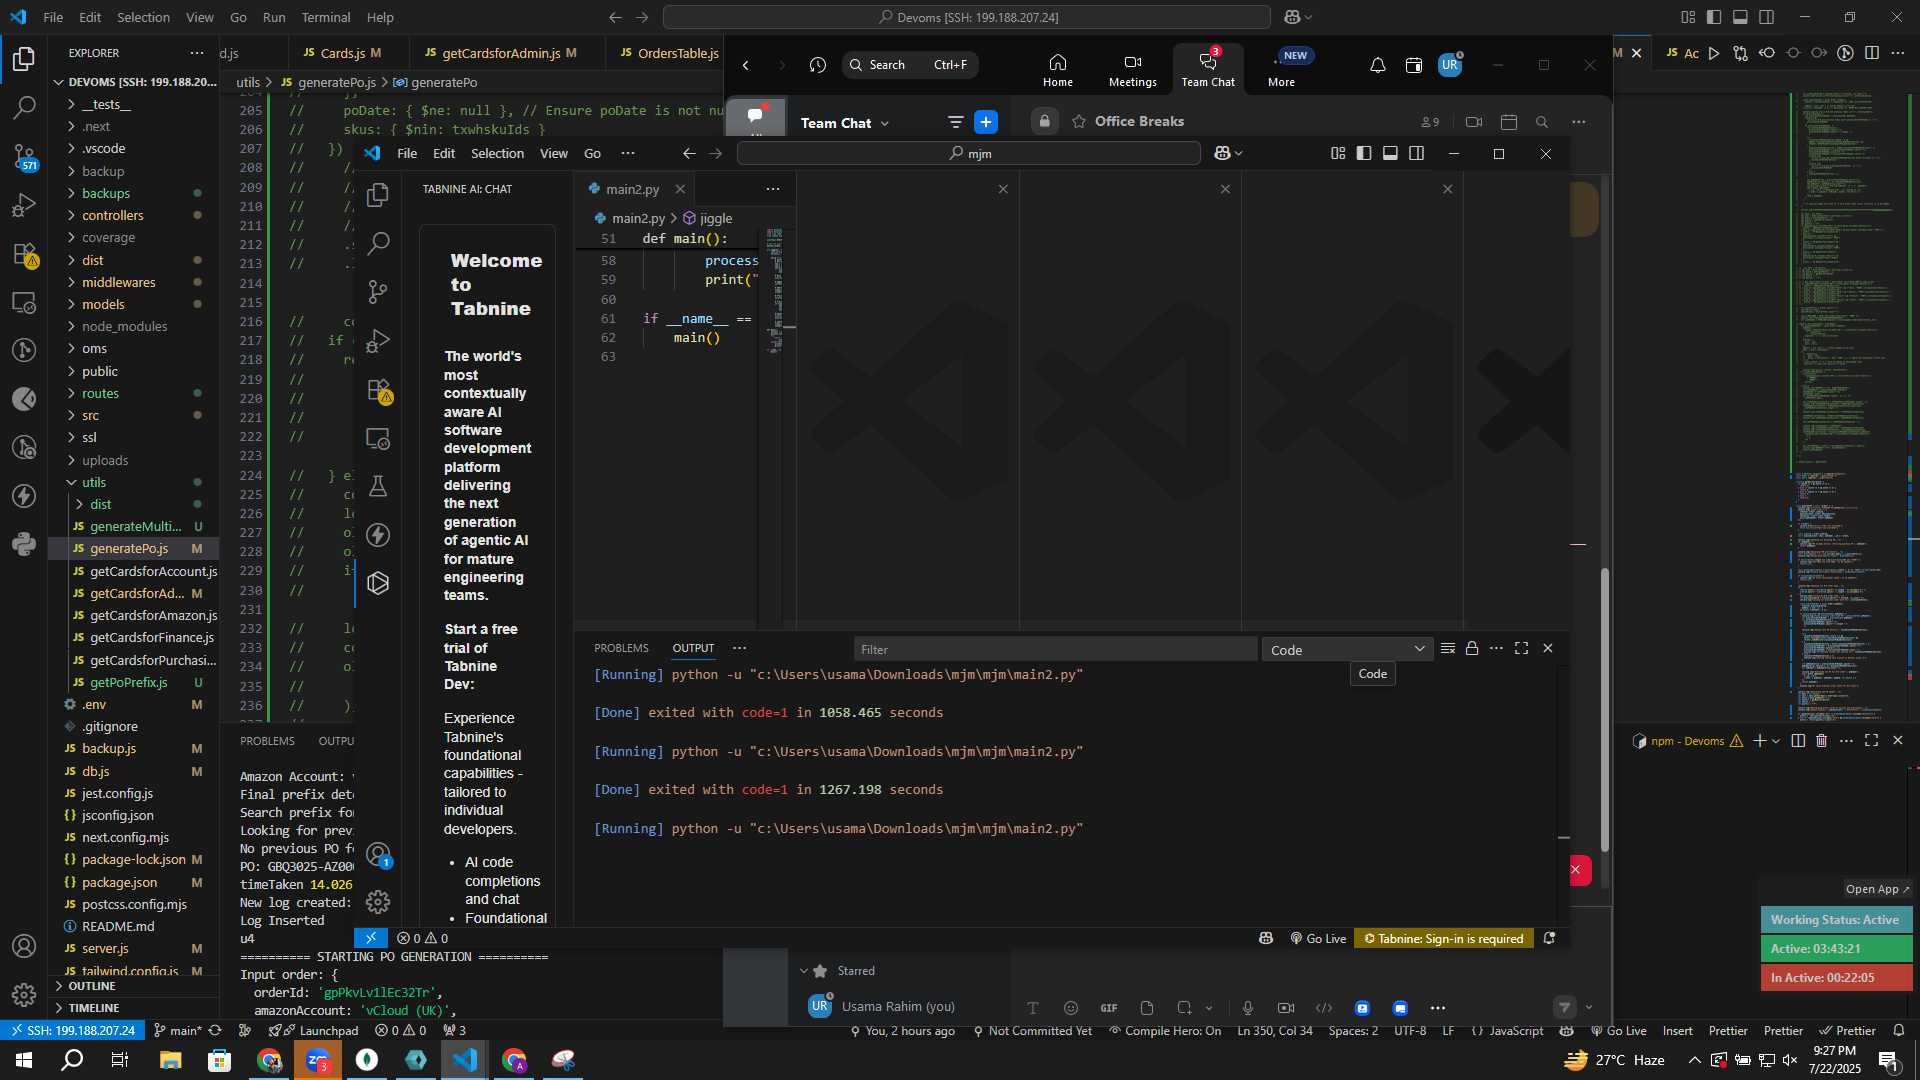1920x1080 pixels.
Task: Expand the controllers folder in Explorer
Action: pos(112,215)
